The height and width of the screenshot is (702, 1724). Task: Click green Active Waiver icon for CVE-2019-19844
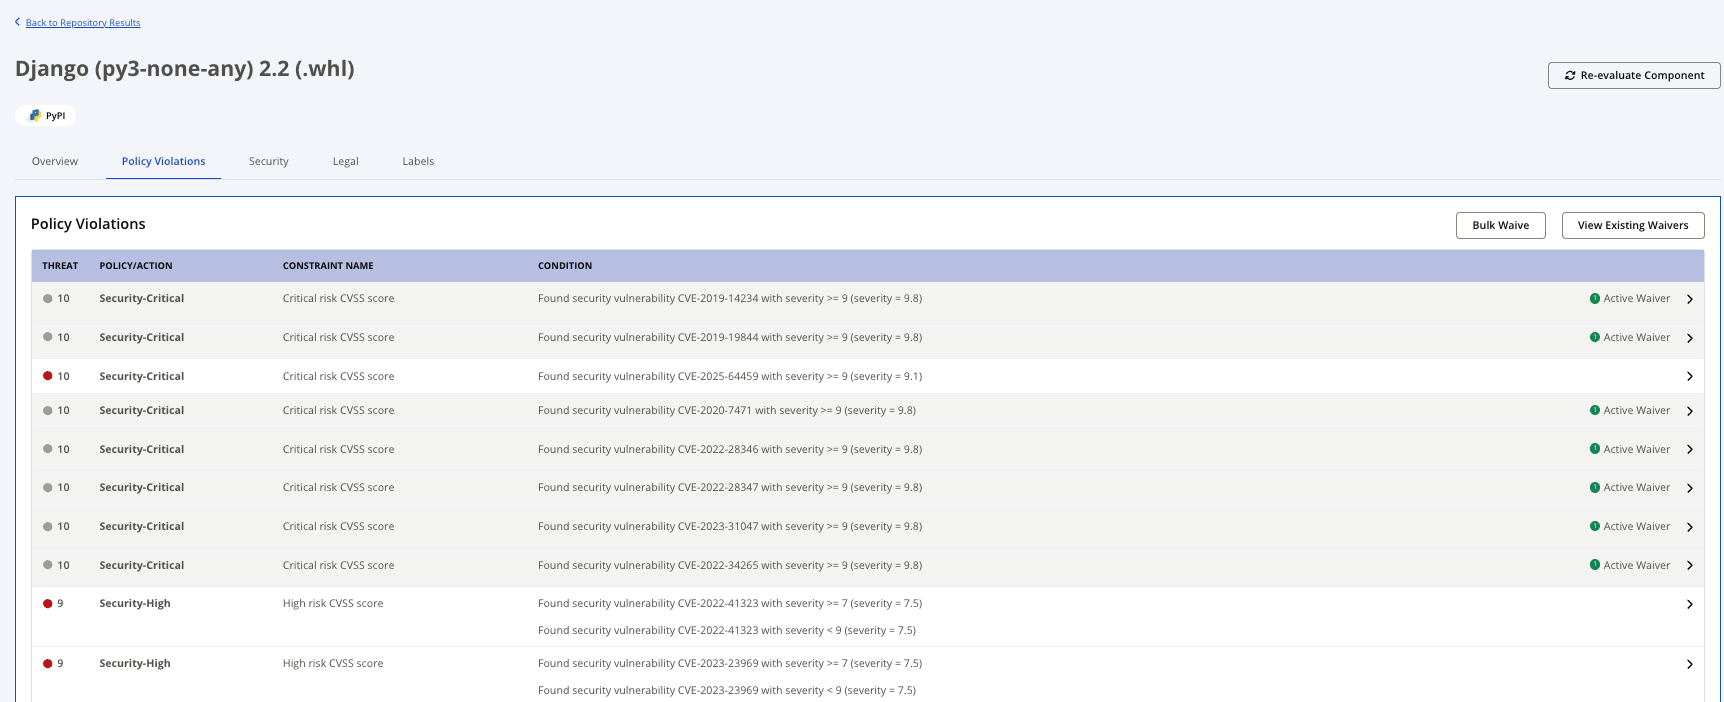click(x=1595, y=337)
